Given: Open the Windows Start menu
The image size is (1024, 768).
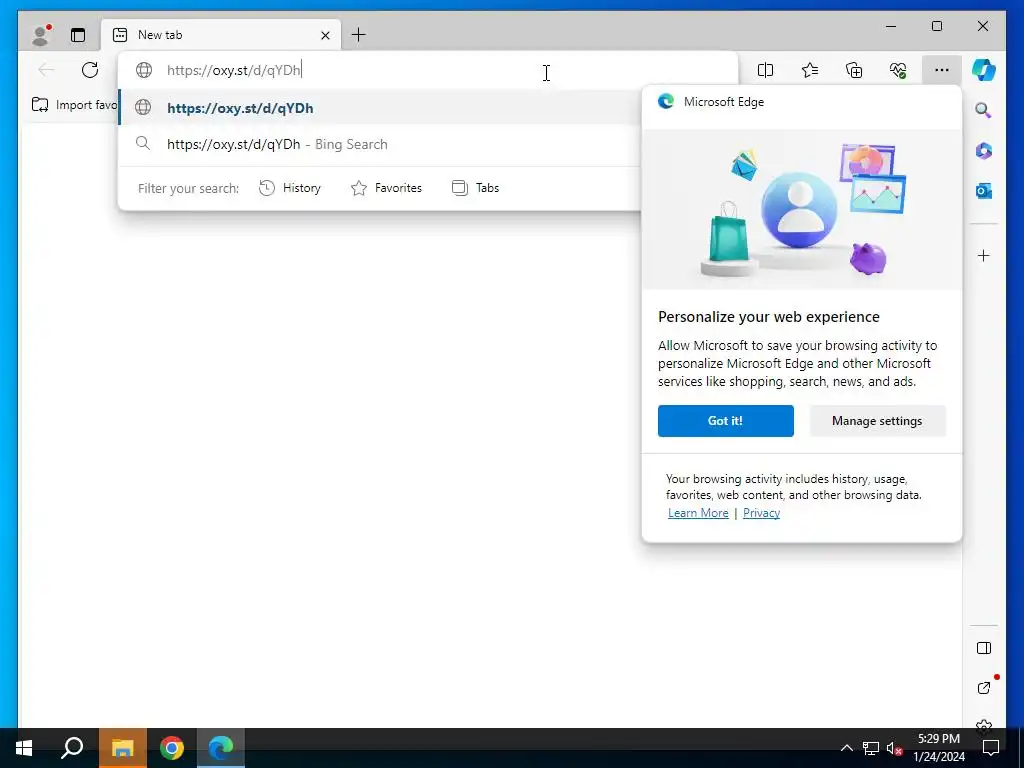Looking at the screenshot, I should (24, 748).
